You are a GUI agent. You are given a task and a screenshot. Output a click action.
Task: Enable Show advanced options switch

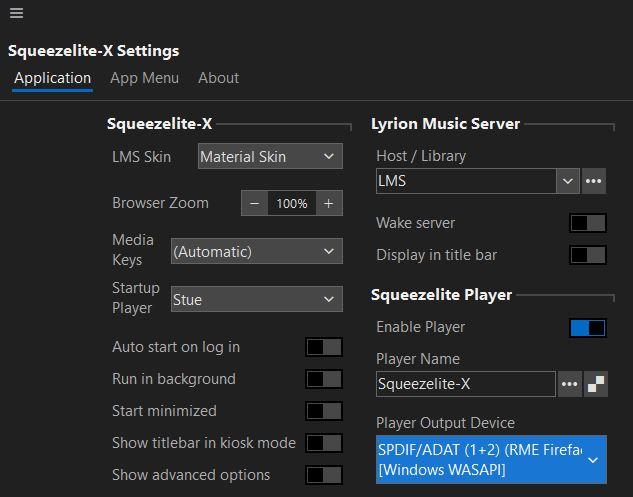point(324,475)
